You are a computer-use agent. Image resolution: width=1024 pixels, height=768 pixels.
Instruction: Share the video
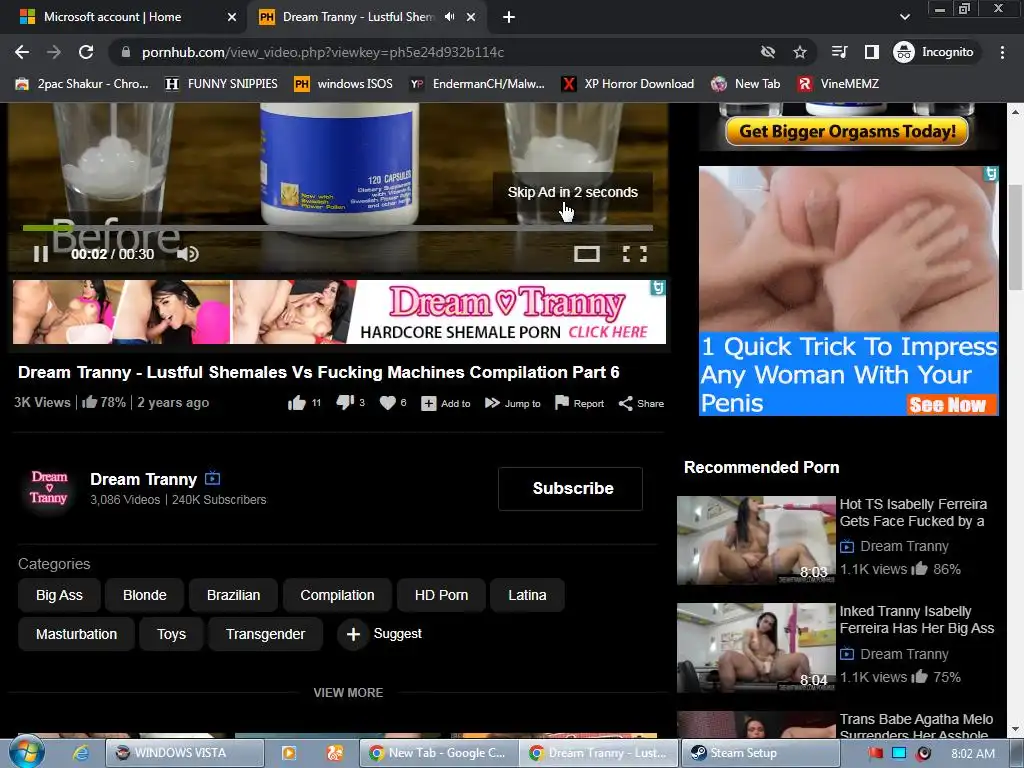pos(641,404)
